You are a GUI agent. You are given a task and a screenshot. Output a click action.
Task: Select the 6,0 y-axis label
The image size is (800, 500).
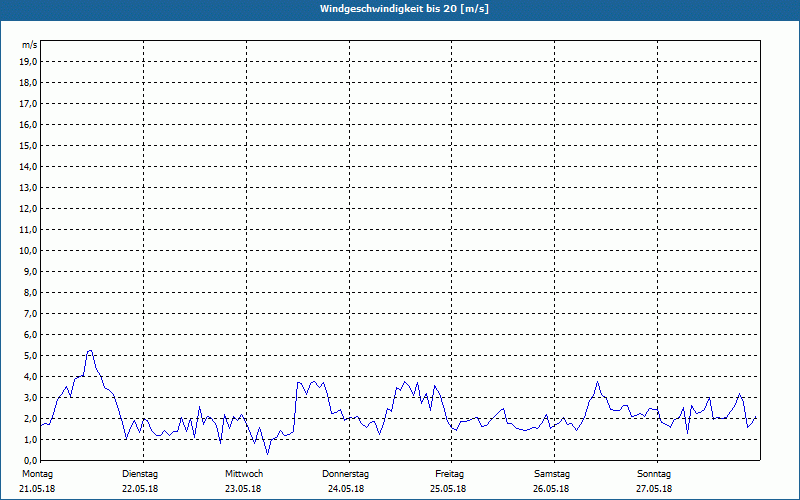30,335
